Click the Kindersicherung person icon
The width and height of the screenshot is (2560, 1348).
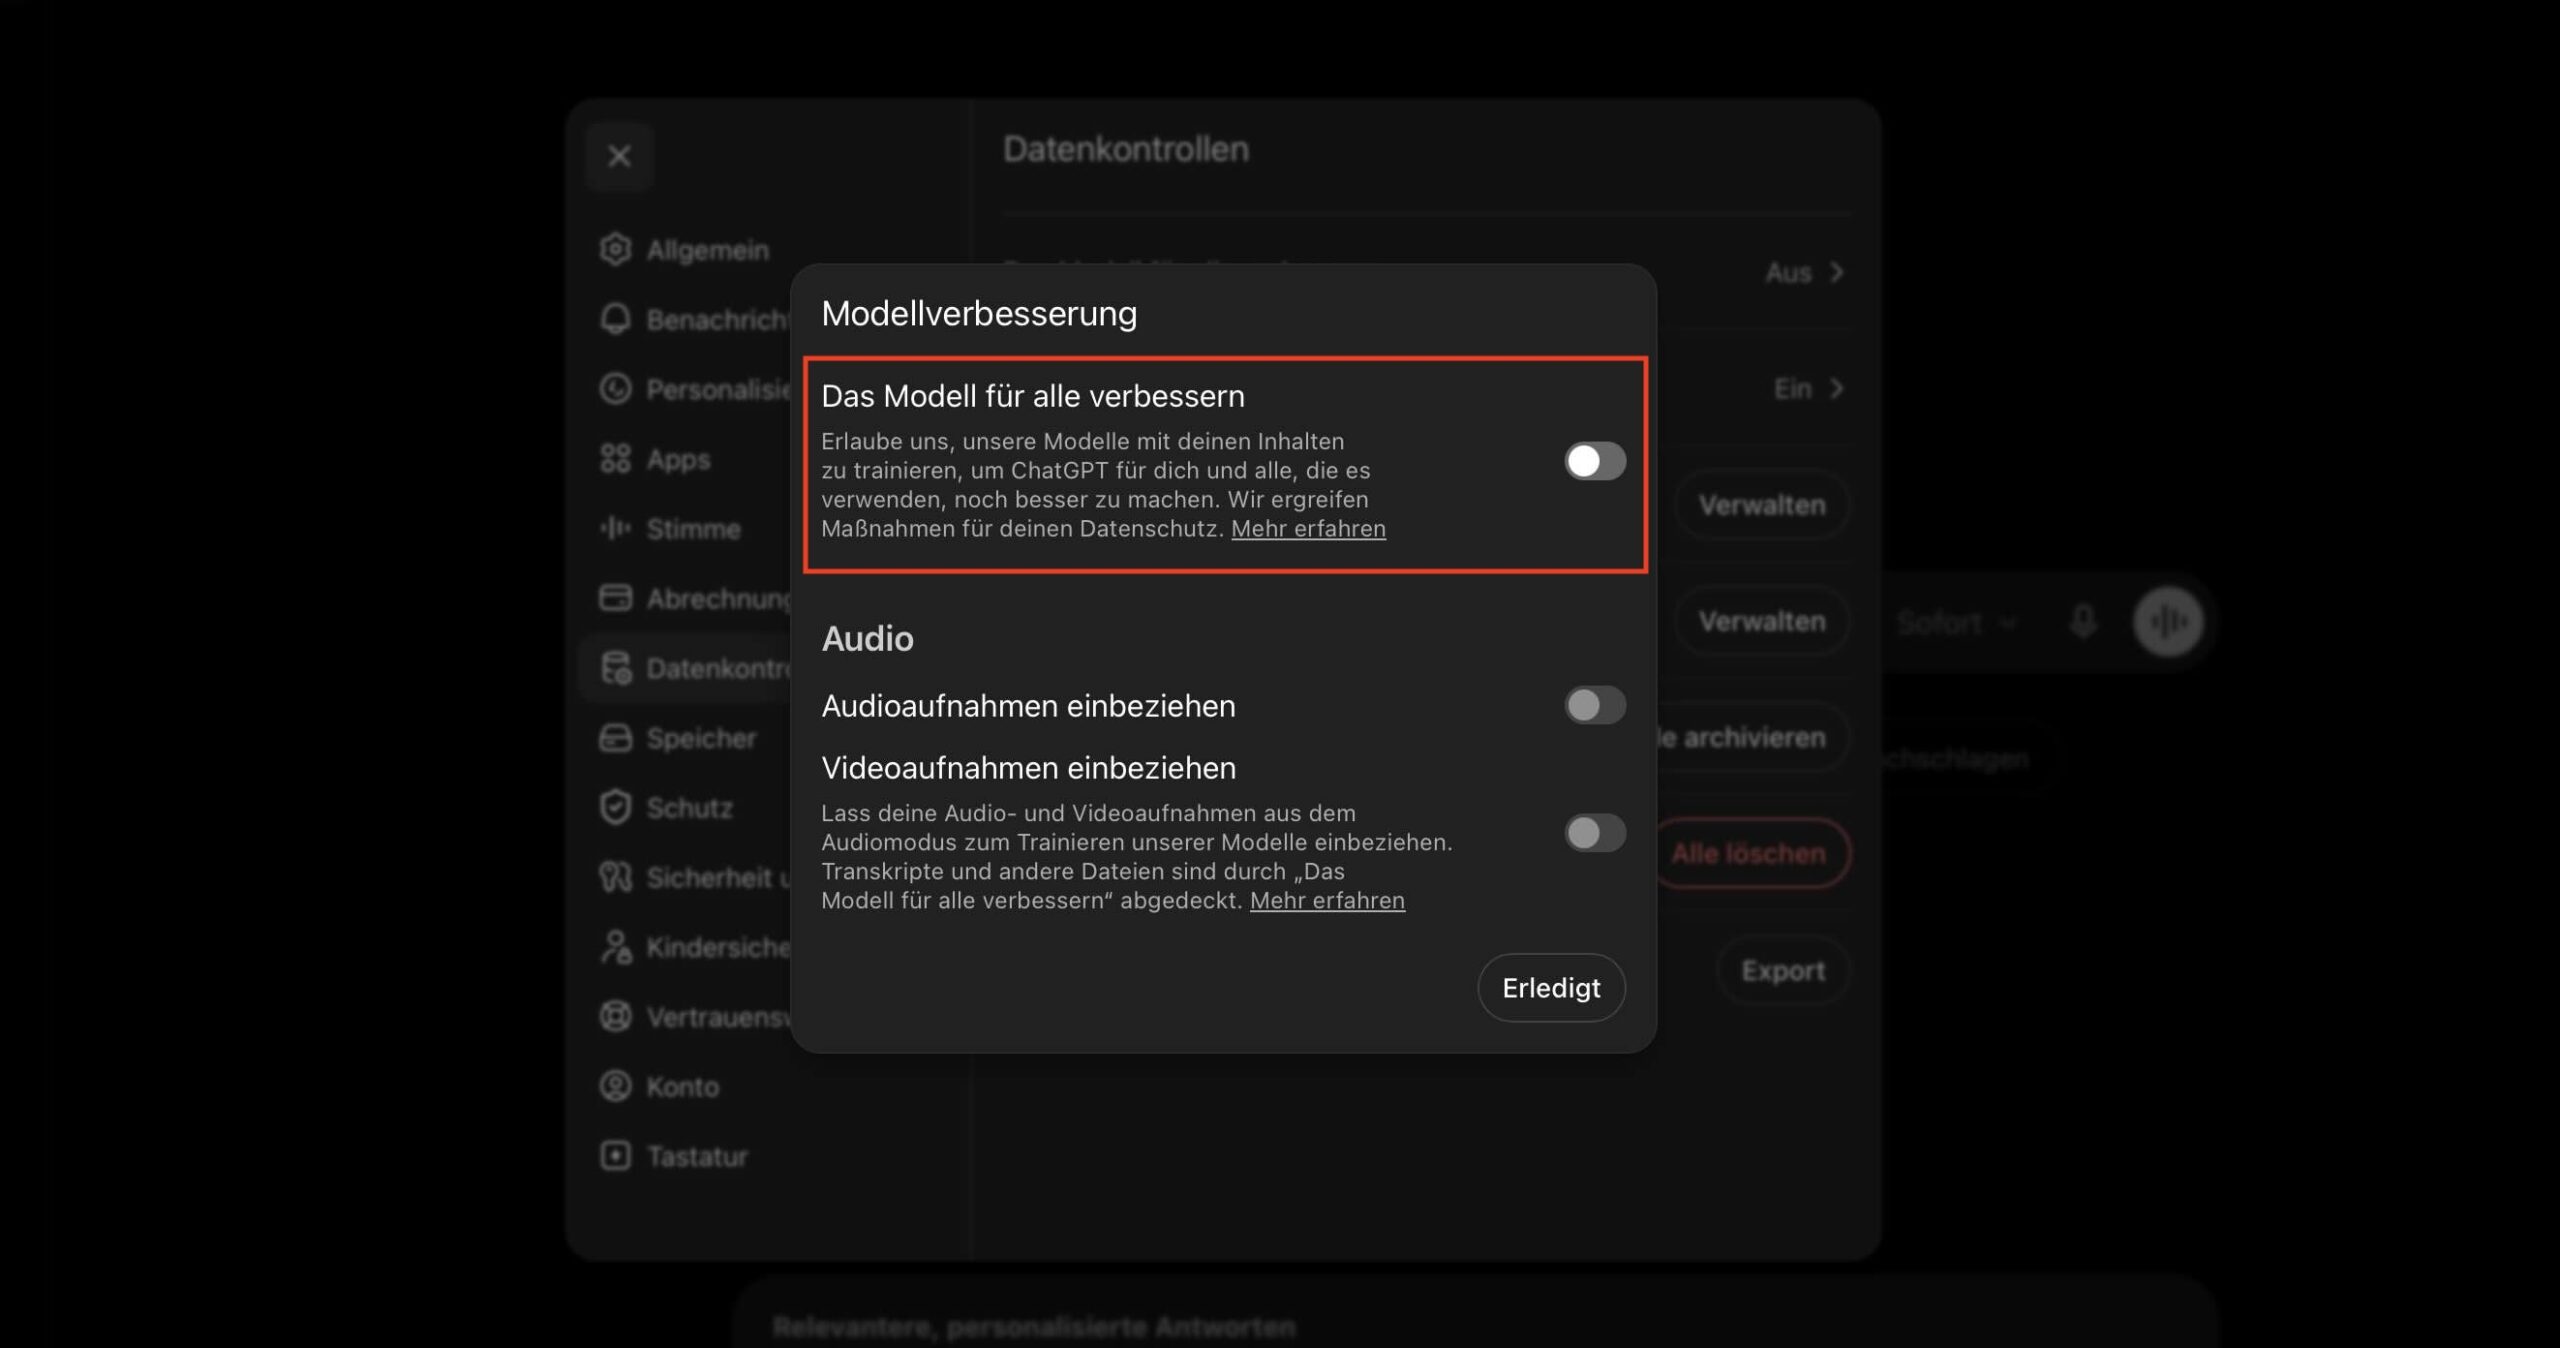click(615, 947)
